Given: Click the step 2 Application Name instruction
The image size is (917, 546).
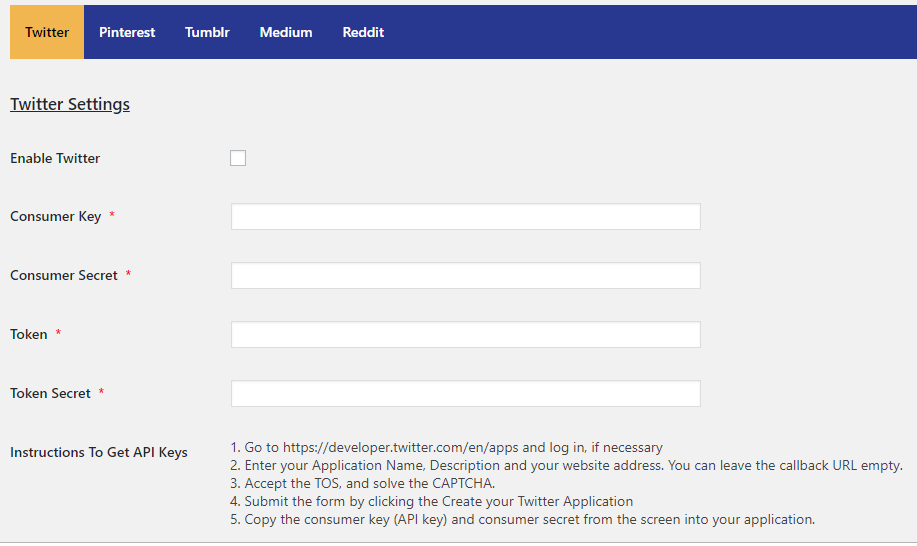Looking at the screenshot, I should point(566,466).
